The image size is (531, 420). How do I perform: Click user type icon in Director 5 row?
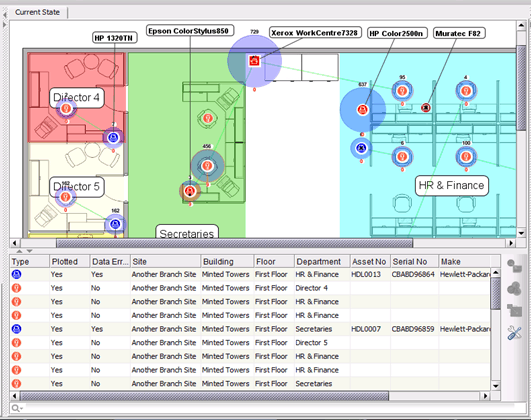coord(16,342)
